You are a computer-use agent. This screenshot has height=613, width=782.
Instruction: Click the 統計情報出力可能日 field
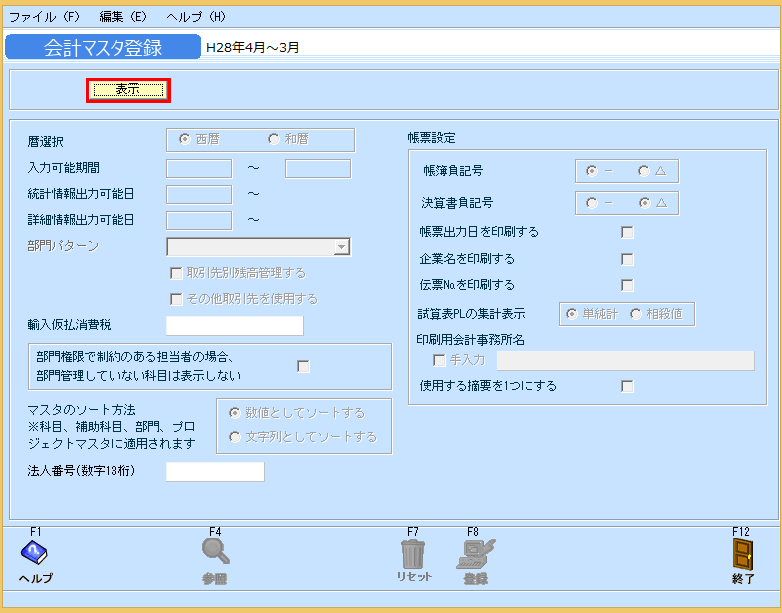point(199,195)
